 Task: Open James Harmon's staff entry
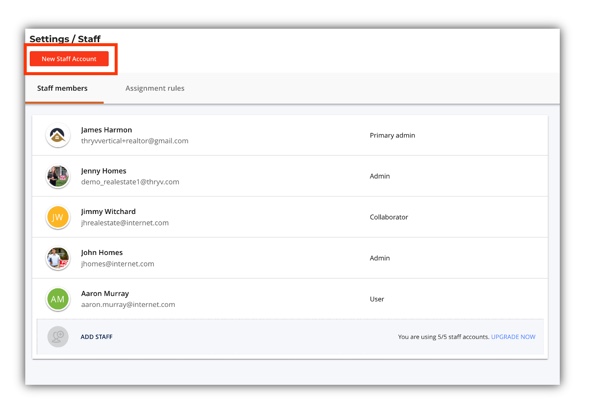[x=290, y=135]
